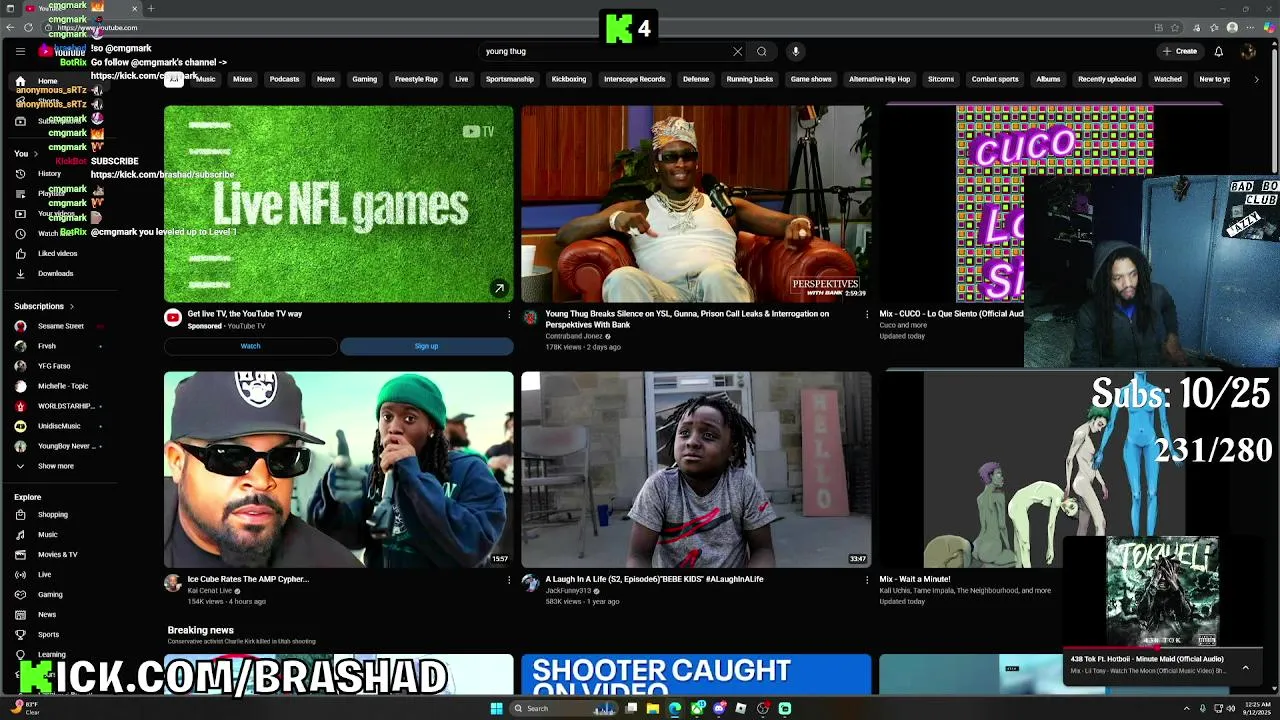Open options menu for Ice Cube video

point(508,580)
